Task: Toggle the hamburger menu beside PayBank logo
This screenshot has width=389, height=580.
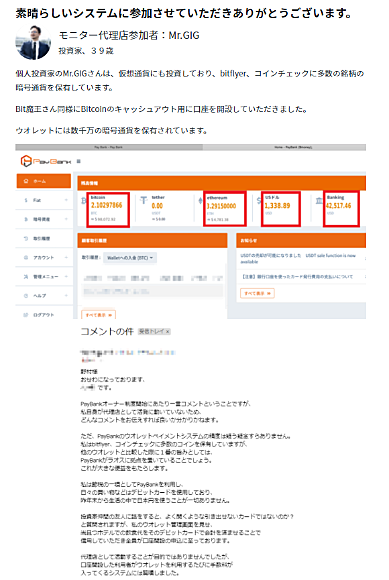Action: (x=78, y=161)
